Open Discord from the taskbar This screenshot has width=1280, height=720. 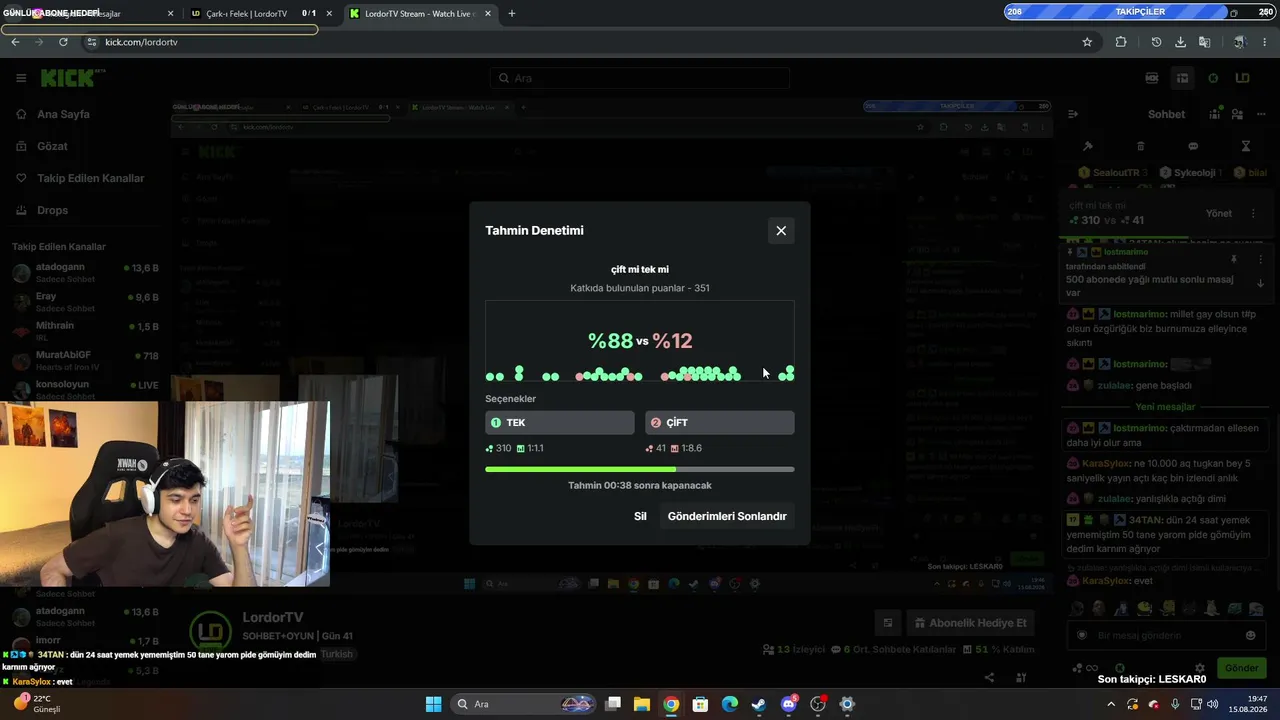pyautogui.click(x=789, y=704)
